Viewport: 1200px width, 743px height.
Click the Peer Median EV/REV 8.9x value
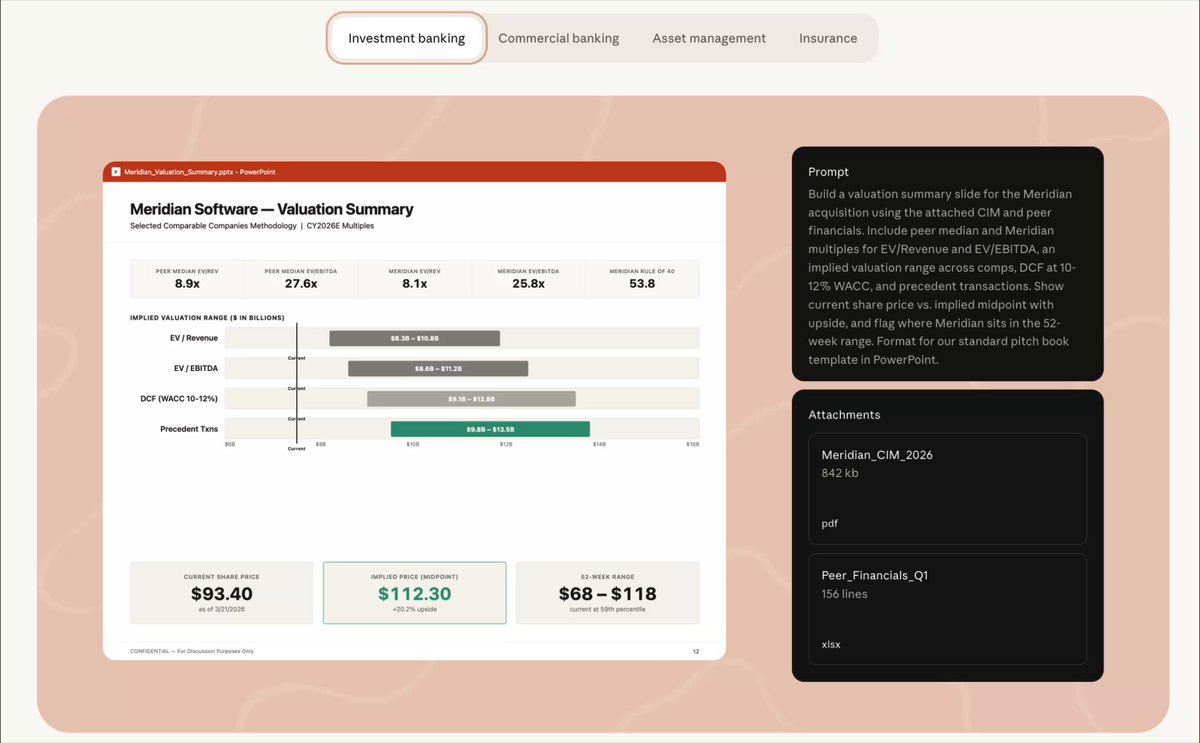point(187,284)
